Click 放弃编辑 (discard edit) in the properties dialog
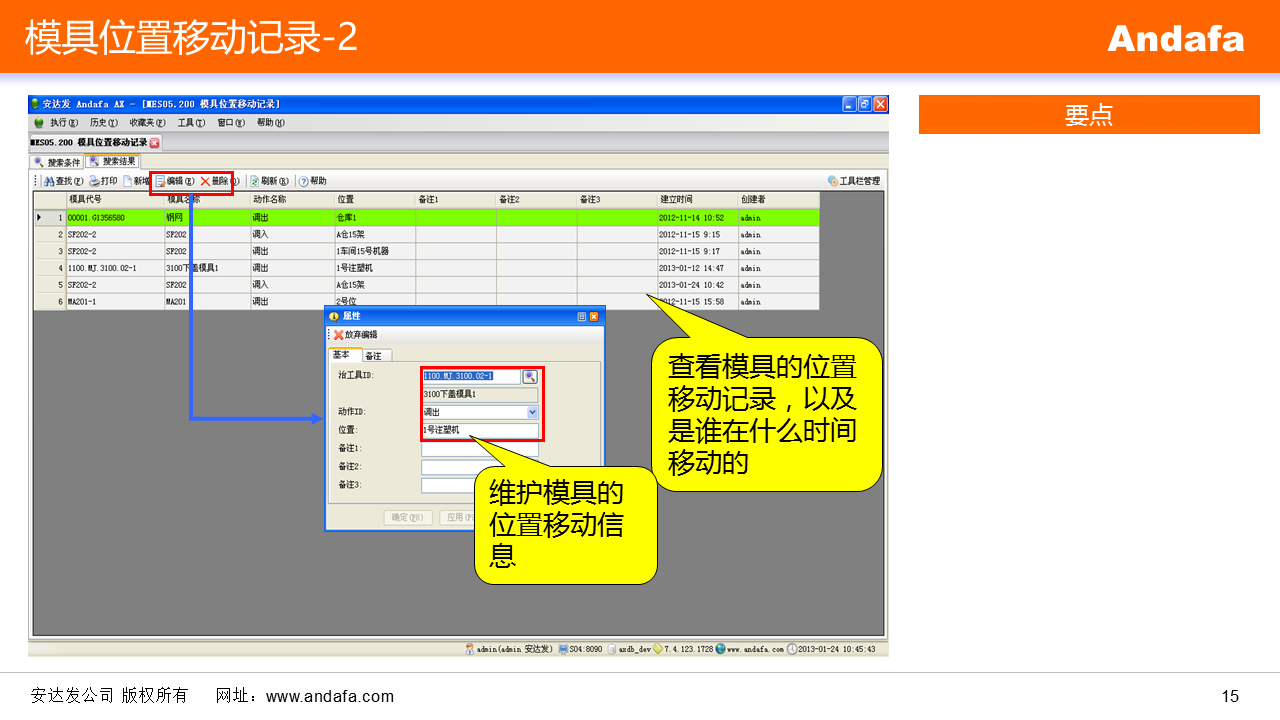 pos(355,335)
